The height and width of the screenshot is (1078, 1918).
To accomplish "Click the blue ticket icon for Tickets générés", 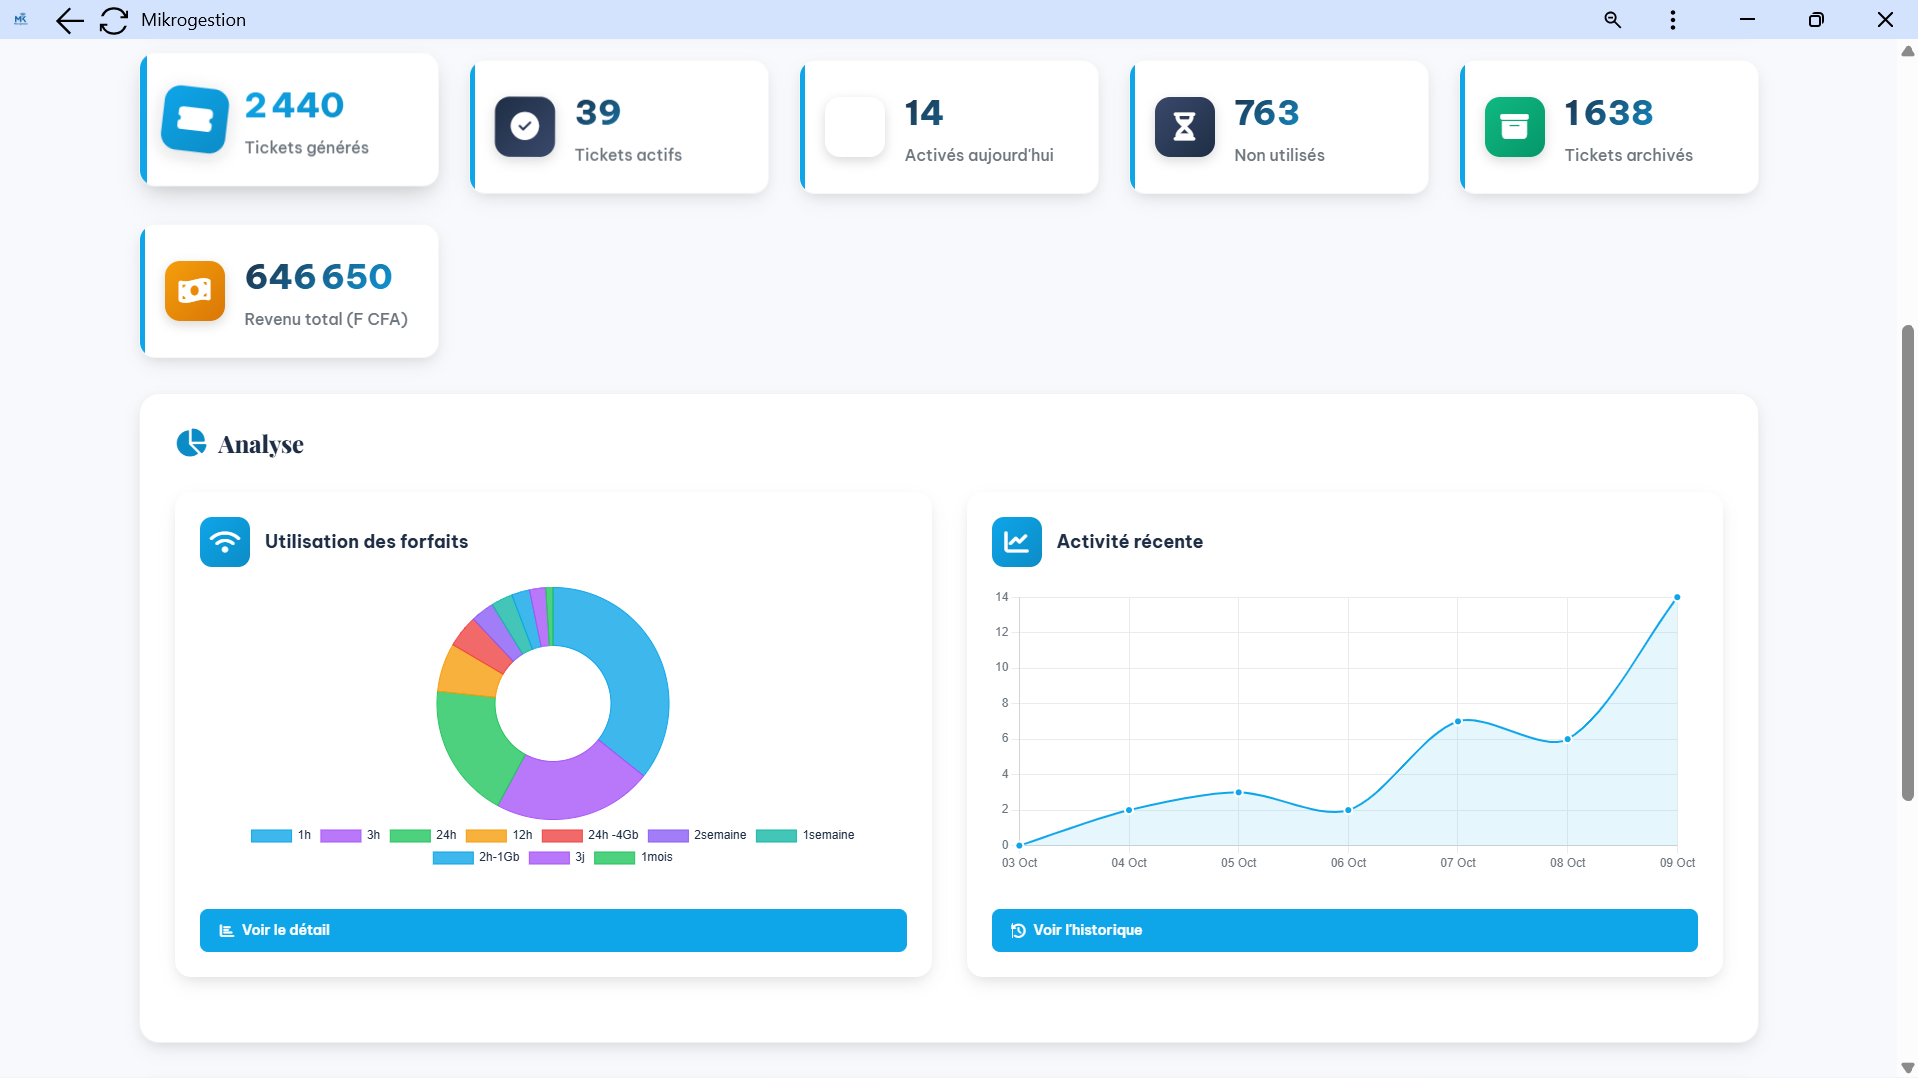I will click(x=195, y=120).
